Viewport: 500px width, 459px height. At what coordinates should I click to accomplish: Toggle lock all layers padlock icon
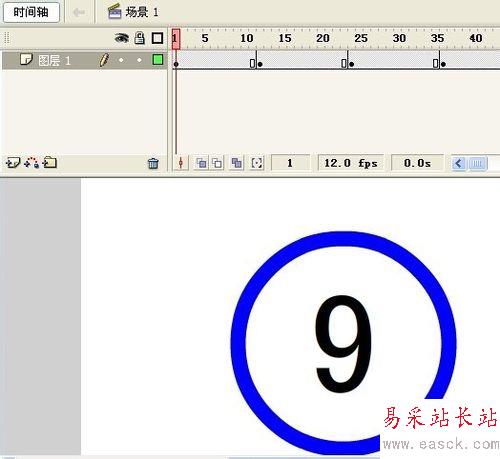(x=140, y=38)
